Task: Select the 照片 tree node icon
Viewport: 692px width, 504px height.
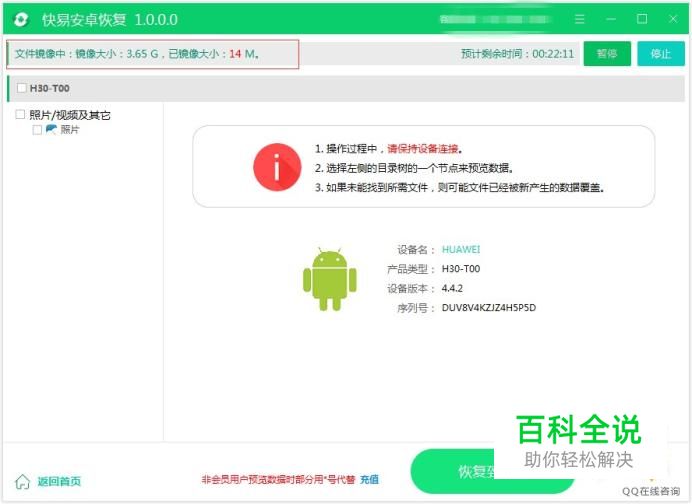Action: 51,129
